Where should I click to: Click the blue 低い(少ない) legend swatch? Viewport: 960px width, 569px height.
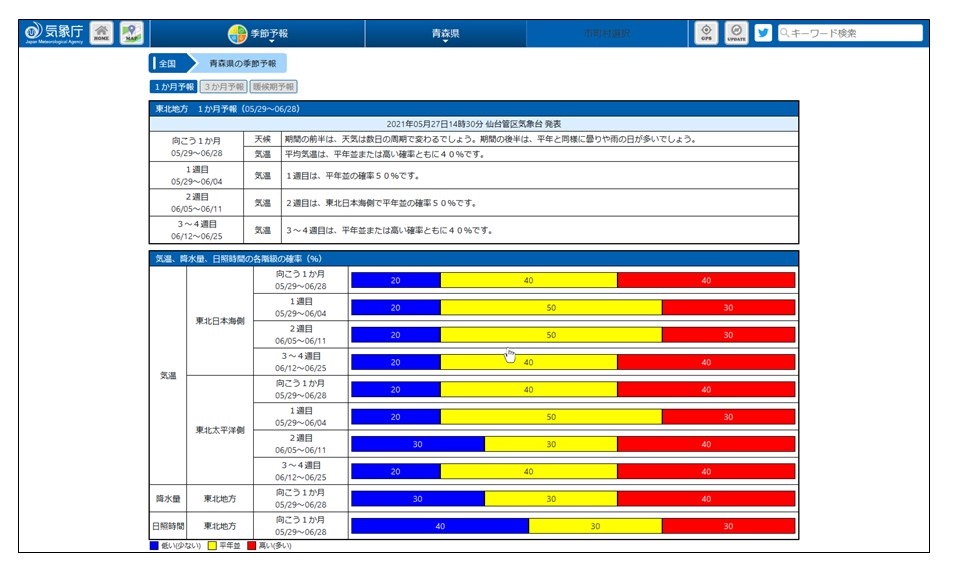(x=154, y=545)
